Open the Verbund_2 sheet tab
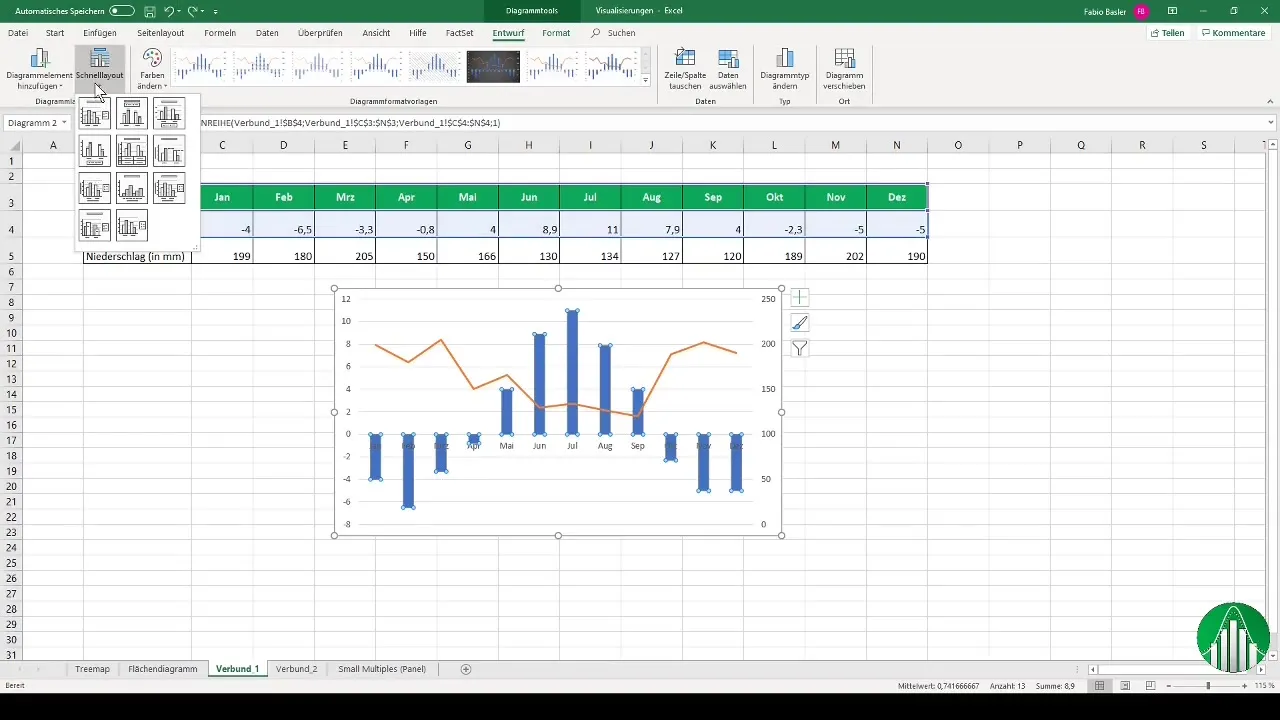 (x=296, y=669)
